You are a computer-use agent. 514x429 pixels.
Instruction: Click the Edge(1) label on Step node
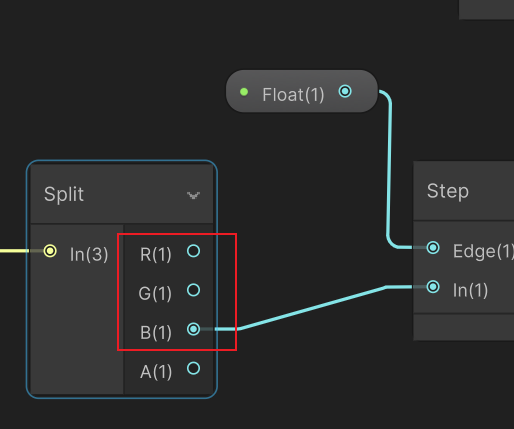(x=483, y=251)
